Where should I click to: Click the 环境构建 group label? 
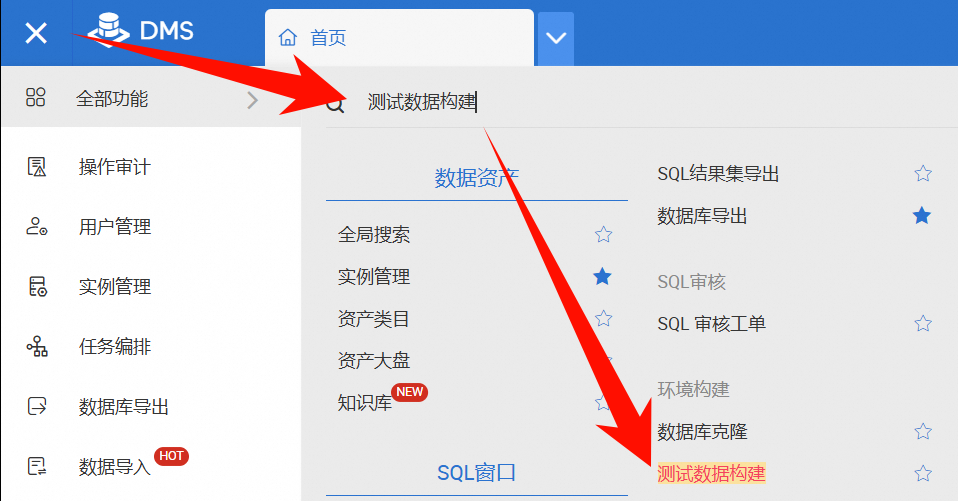pyautogui.click(x=693, y=389)
